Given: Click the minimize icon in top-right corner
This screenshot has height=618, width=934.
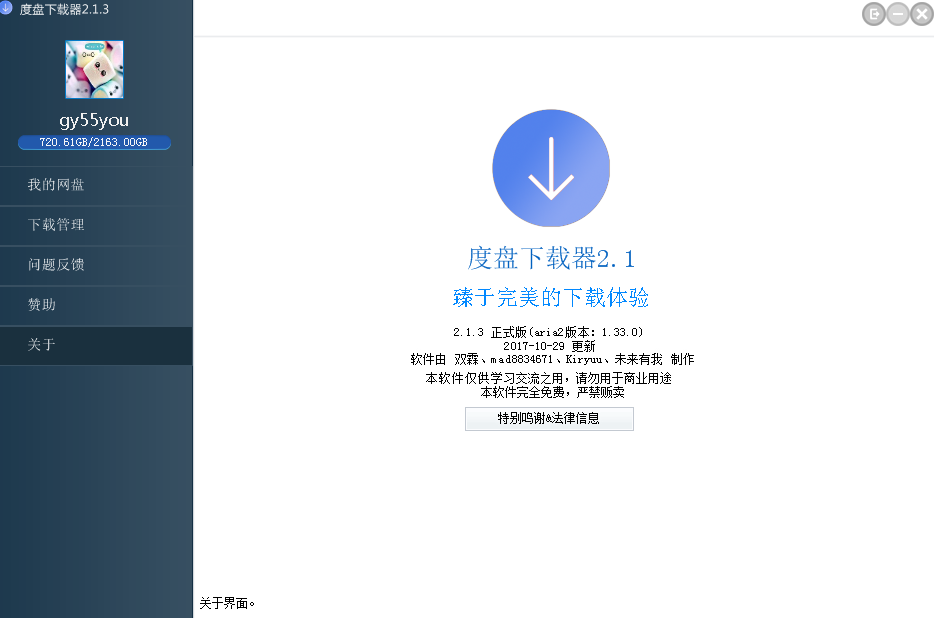Looking at the screenshot, I should tap(897, 14).
